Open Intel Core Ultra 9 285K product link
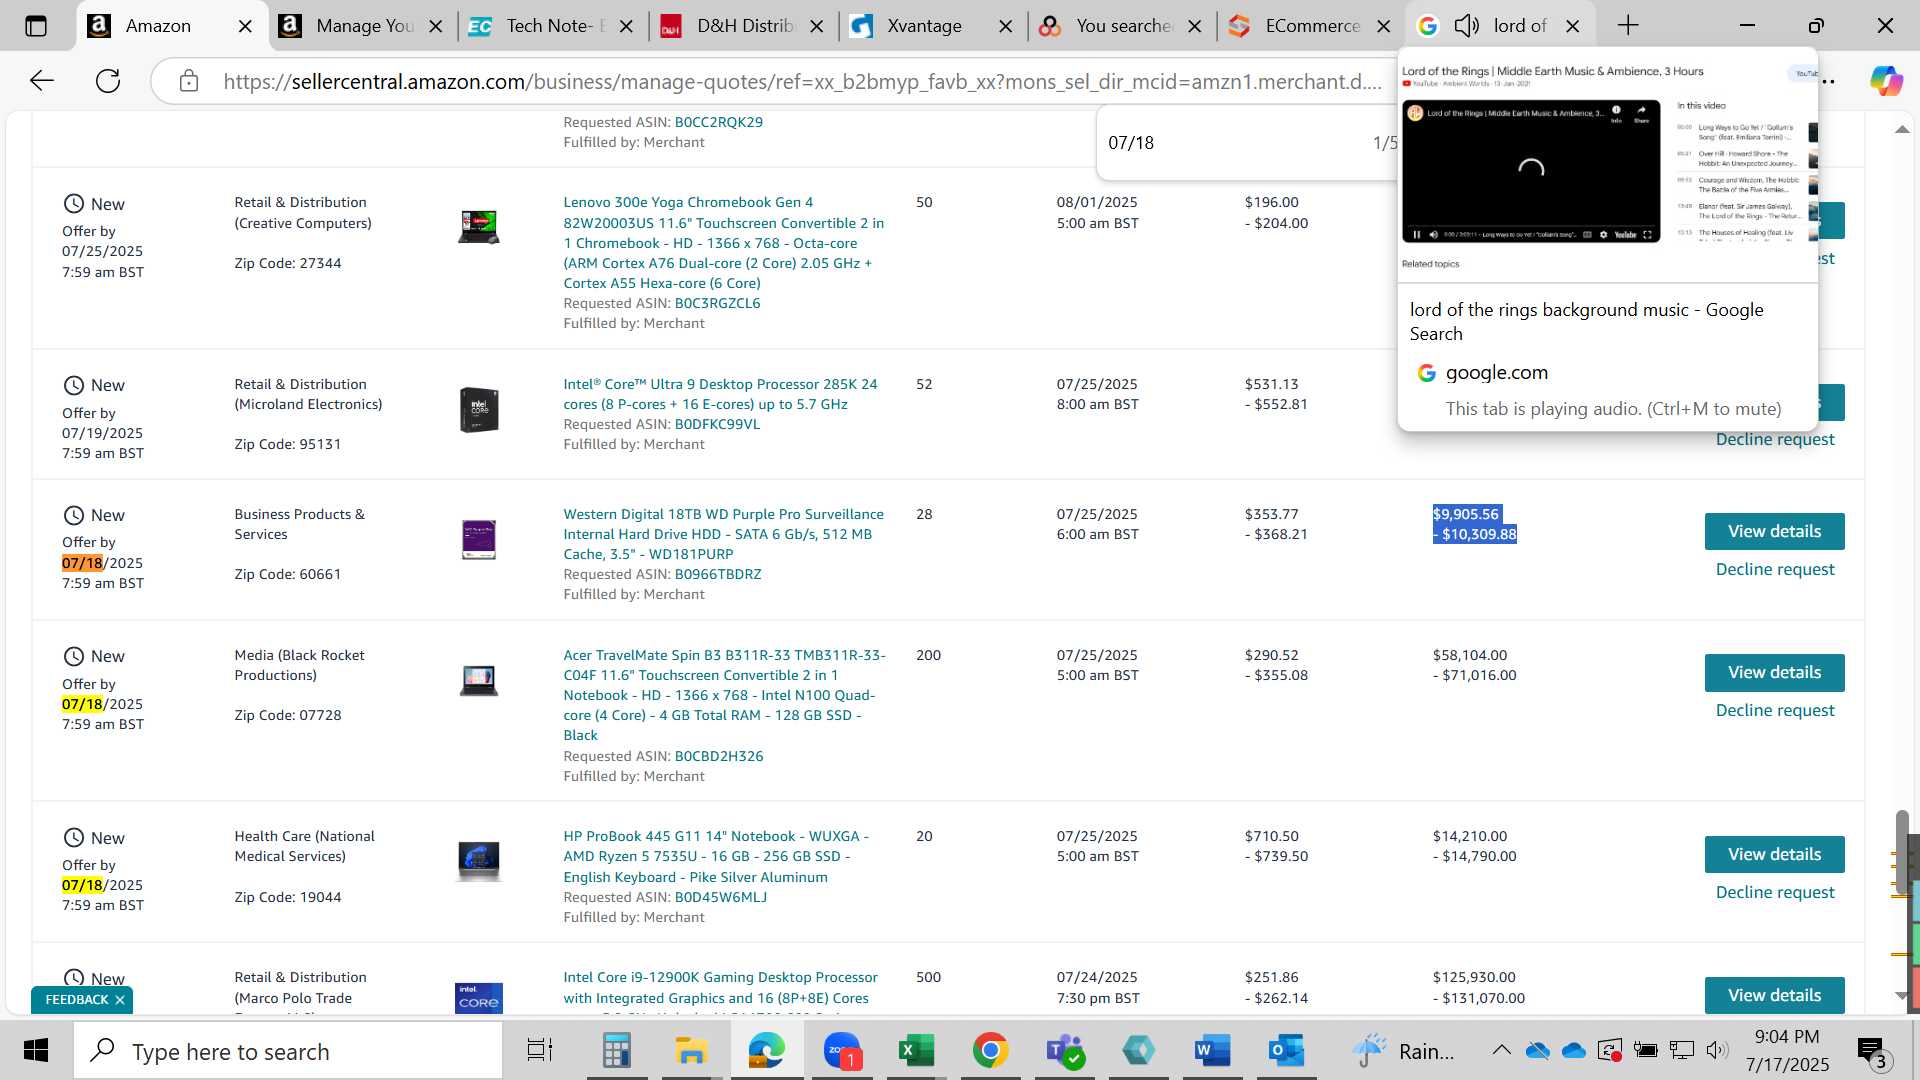The height and width of the screenshot is (1080, 1920). [720, 394]
